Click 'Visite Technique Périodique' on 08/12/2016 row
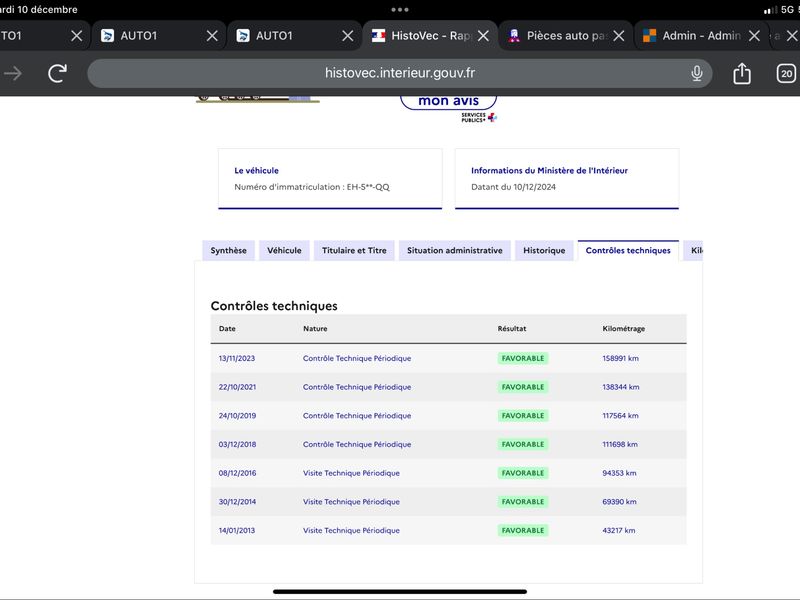 [x=351, y=473]
